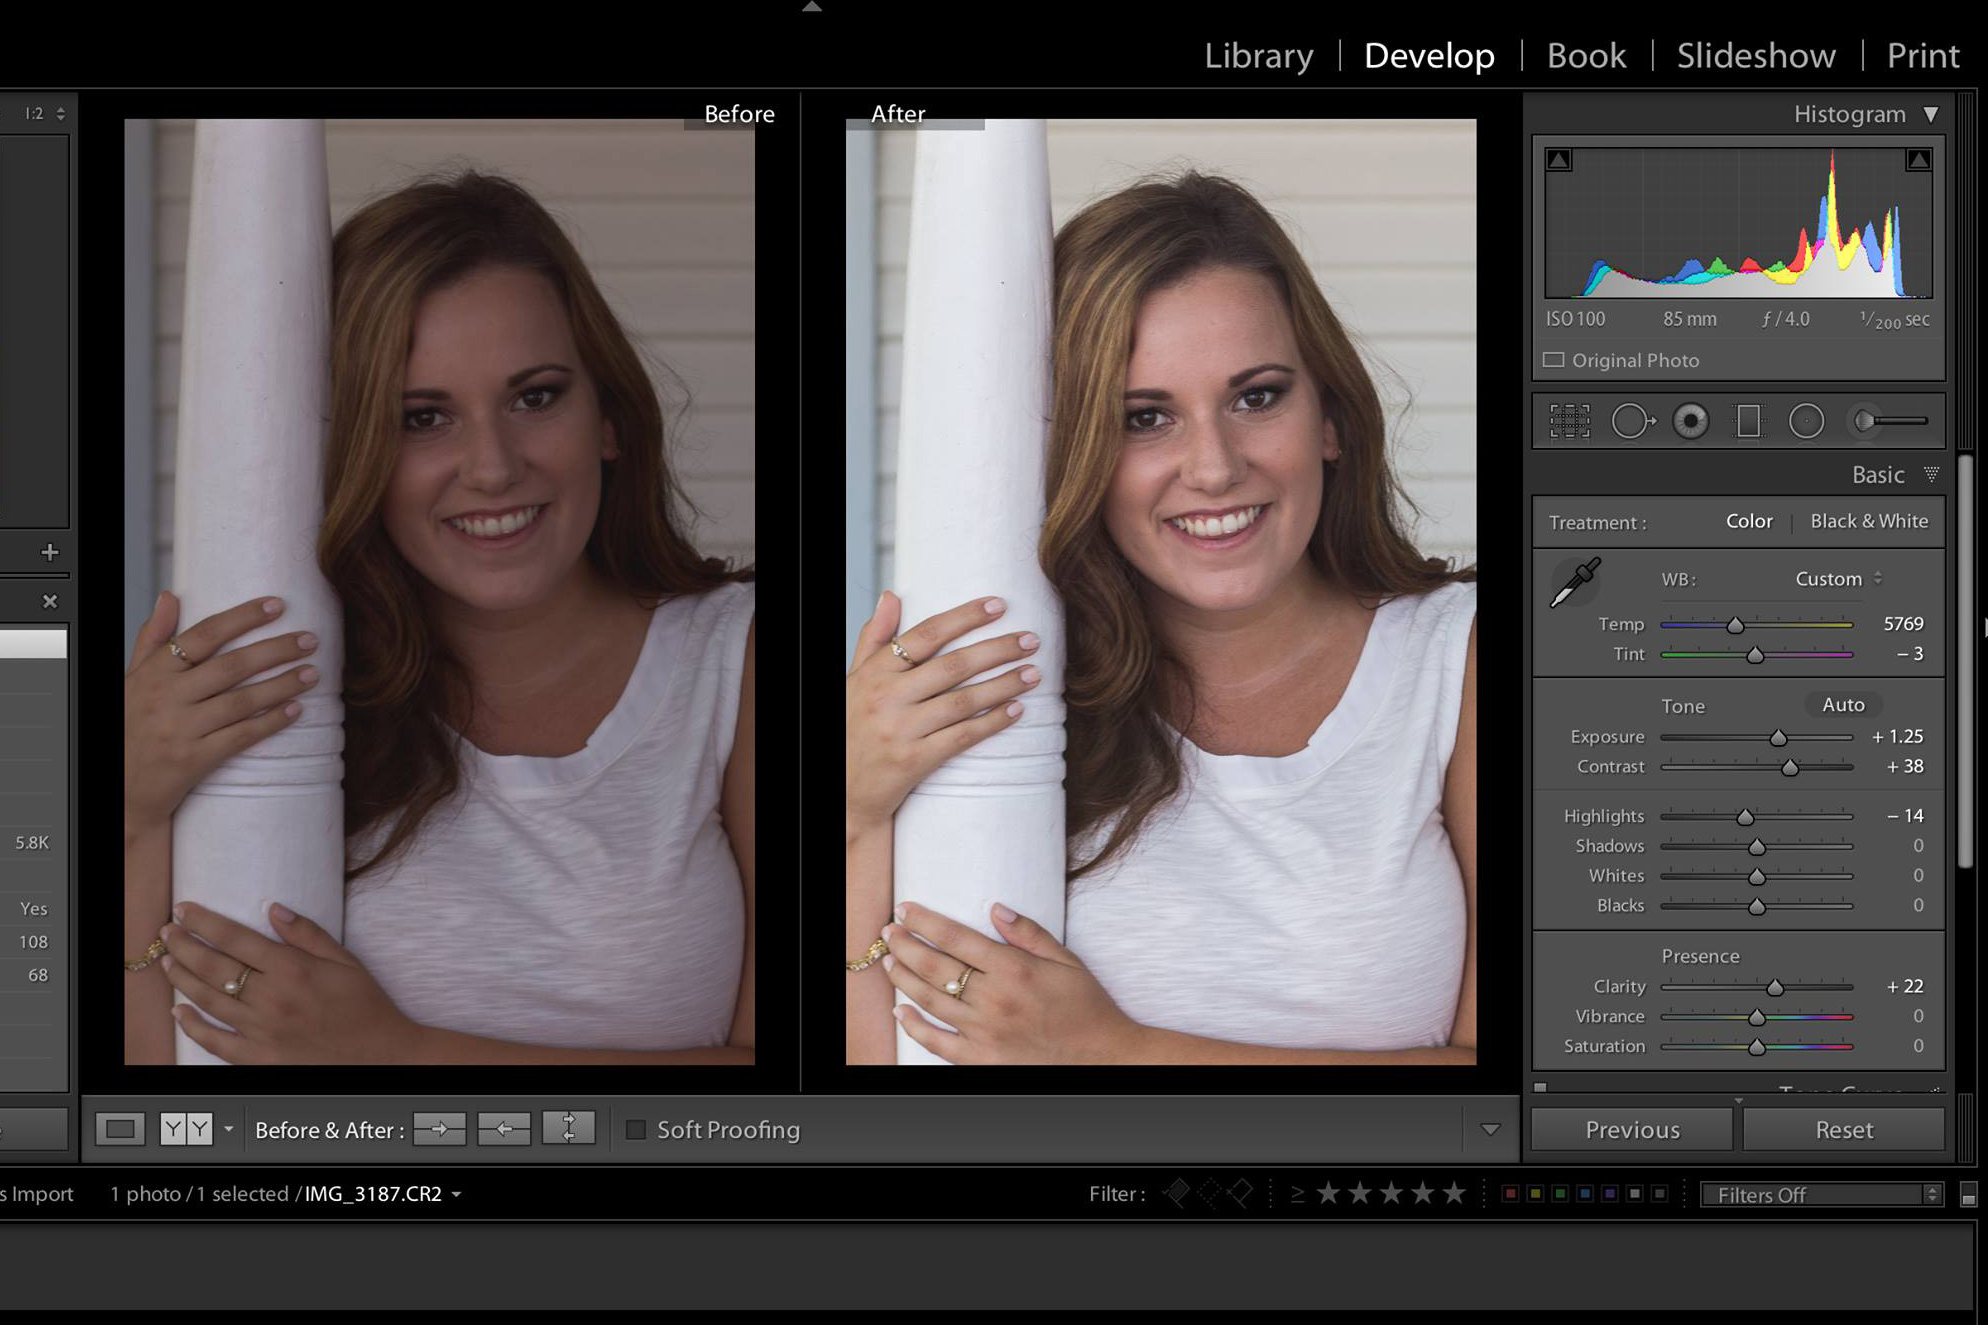The width and height of the screenshot is (1988, 1325).
Task: Click the crop/grid overlay tool icon
Action: [1567, 421]
